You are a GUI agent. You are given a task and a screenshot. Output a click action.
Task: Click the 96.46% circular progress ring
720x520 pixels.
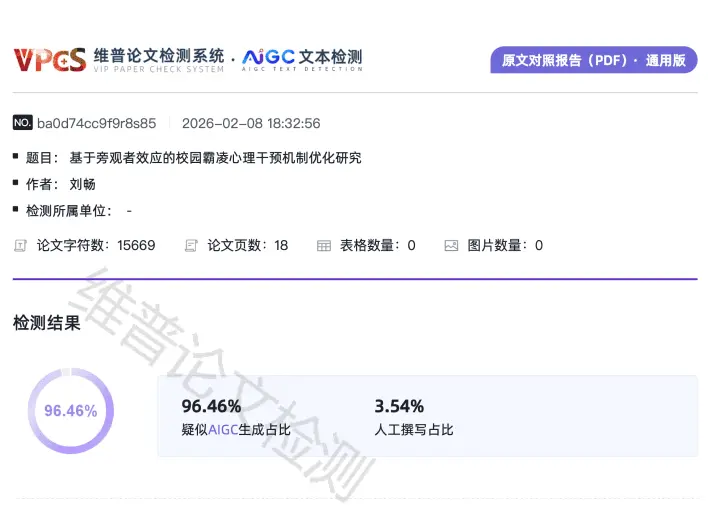(x=71, y=411)
